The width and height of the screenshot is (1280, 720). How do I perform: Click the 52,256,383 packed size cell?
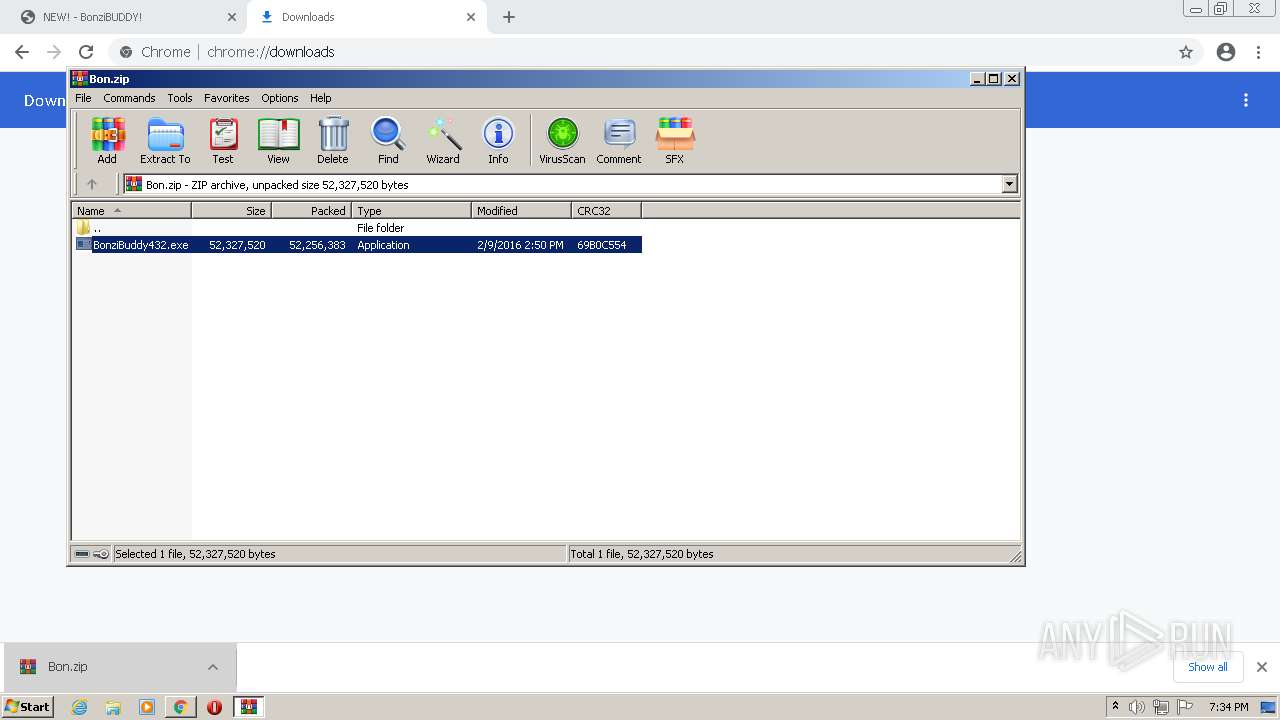317,245
